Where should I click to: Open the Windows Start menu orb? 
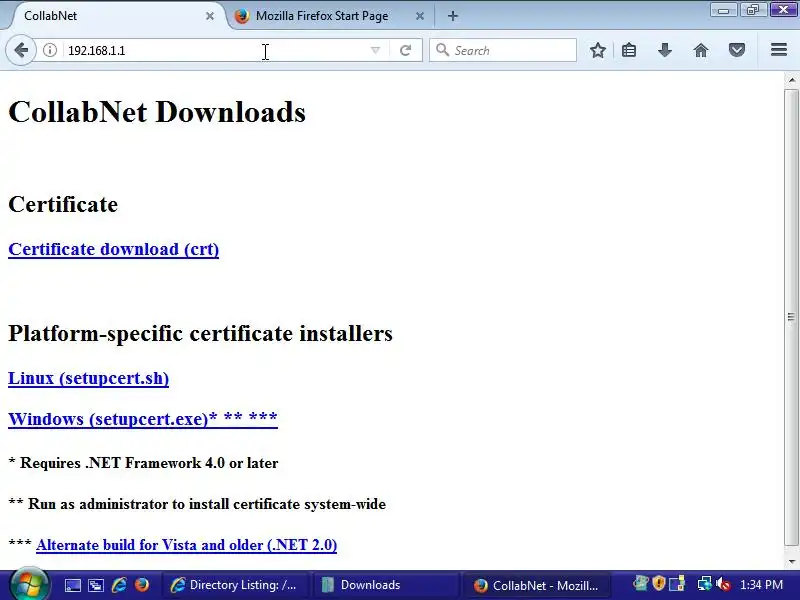[x=29, y=584]
